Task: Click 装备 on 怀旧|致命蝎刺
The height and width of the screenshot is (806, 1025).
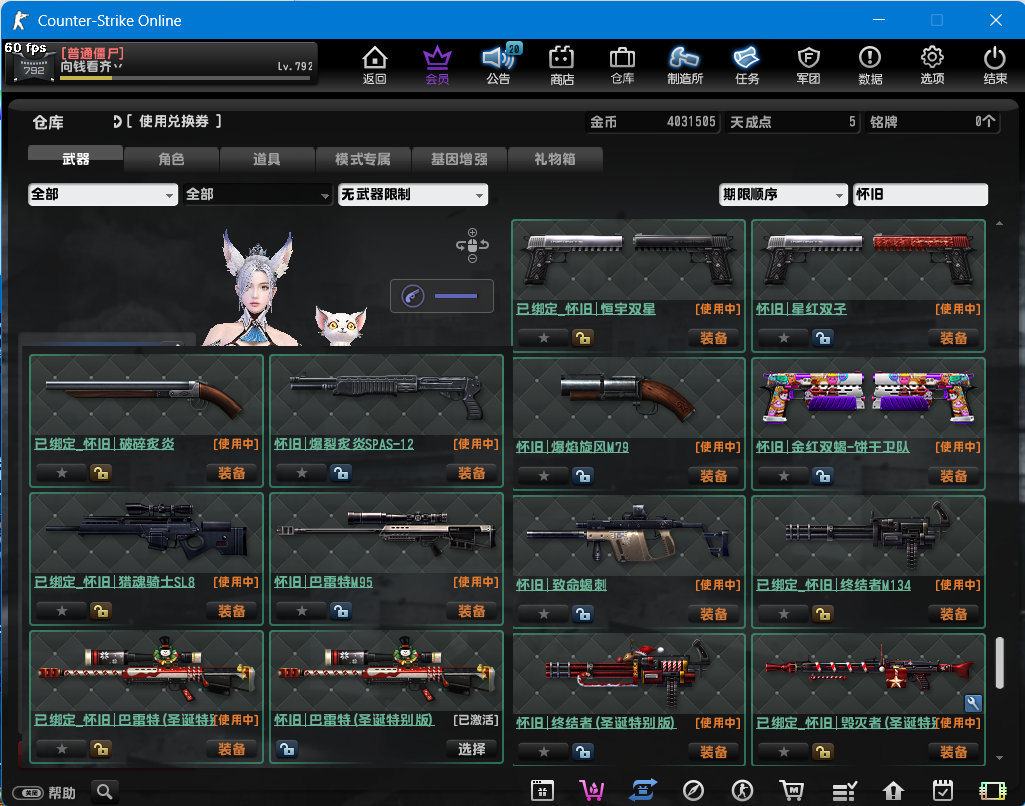Action: pos(713,614)
